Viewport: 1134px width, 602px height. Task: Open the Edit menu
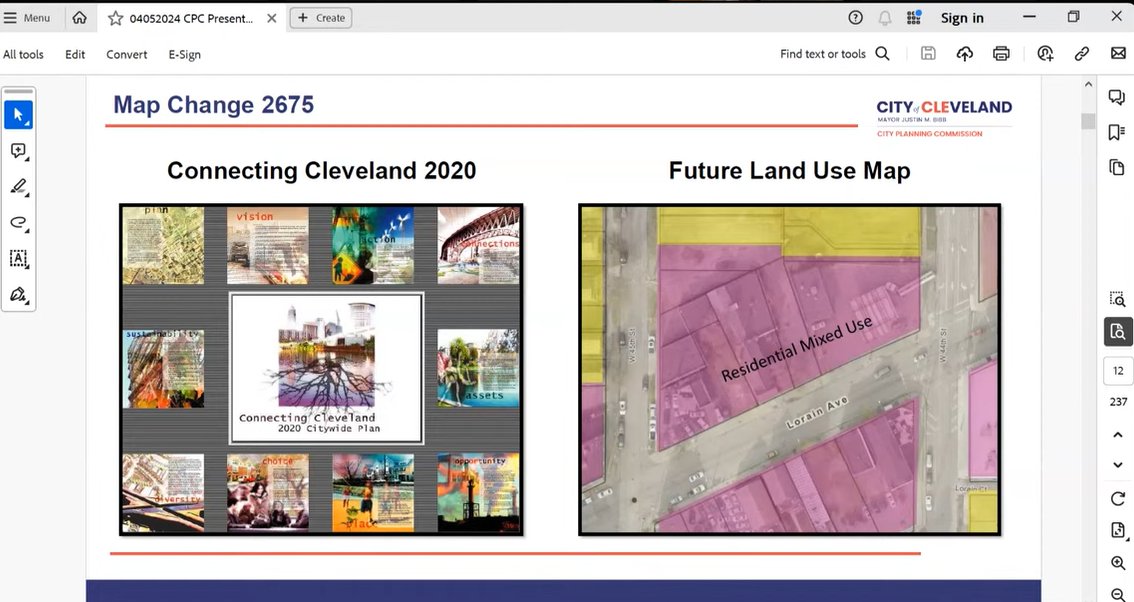[x=75, y=54]
